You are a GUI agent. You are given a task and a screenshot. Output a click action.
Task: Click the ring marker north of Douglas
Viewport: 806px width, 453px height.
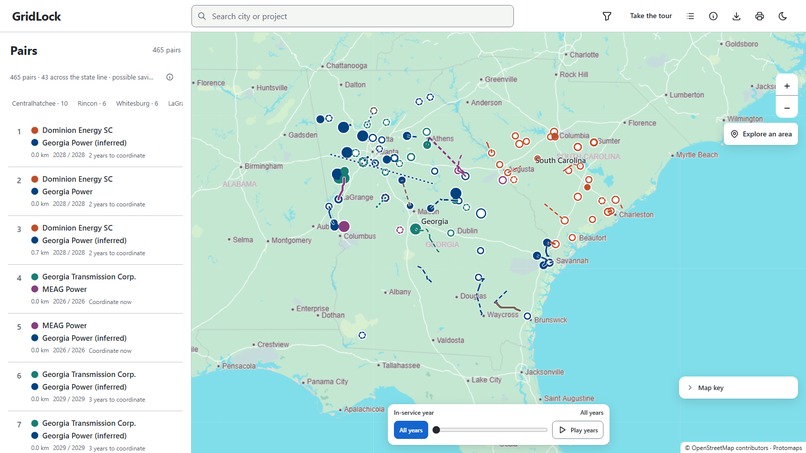(479, 277)
